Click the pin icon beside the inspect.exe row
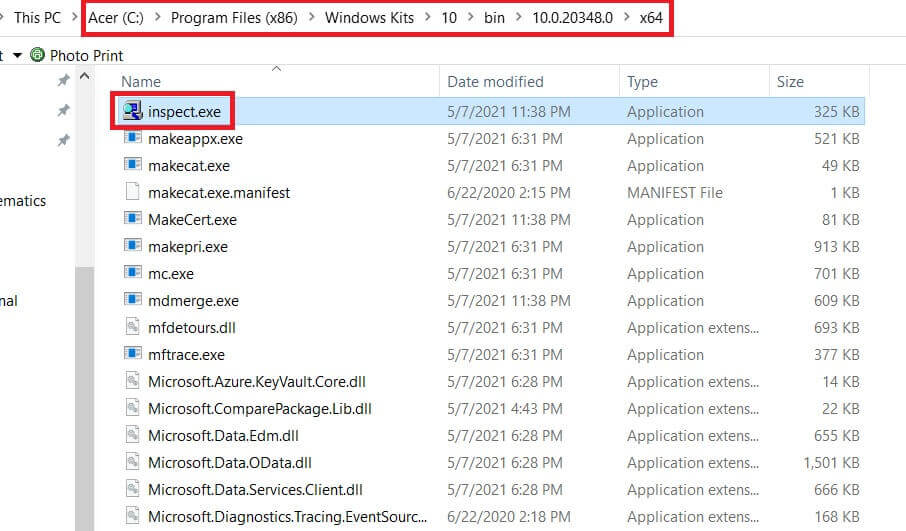906x531 pixels. (64, 110)
